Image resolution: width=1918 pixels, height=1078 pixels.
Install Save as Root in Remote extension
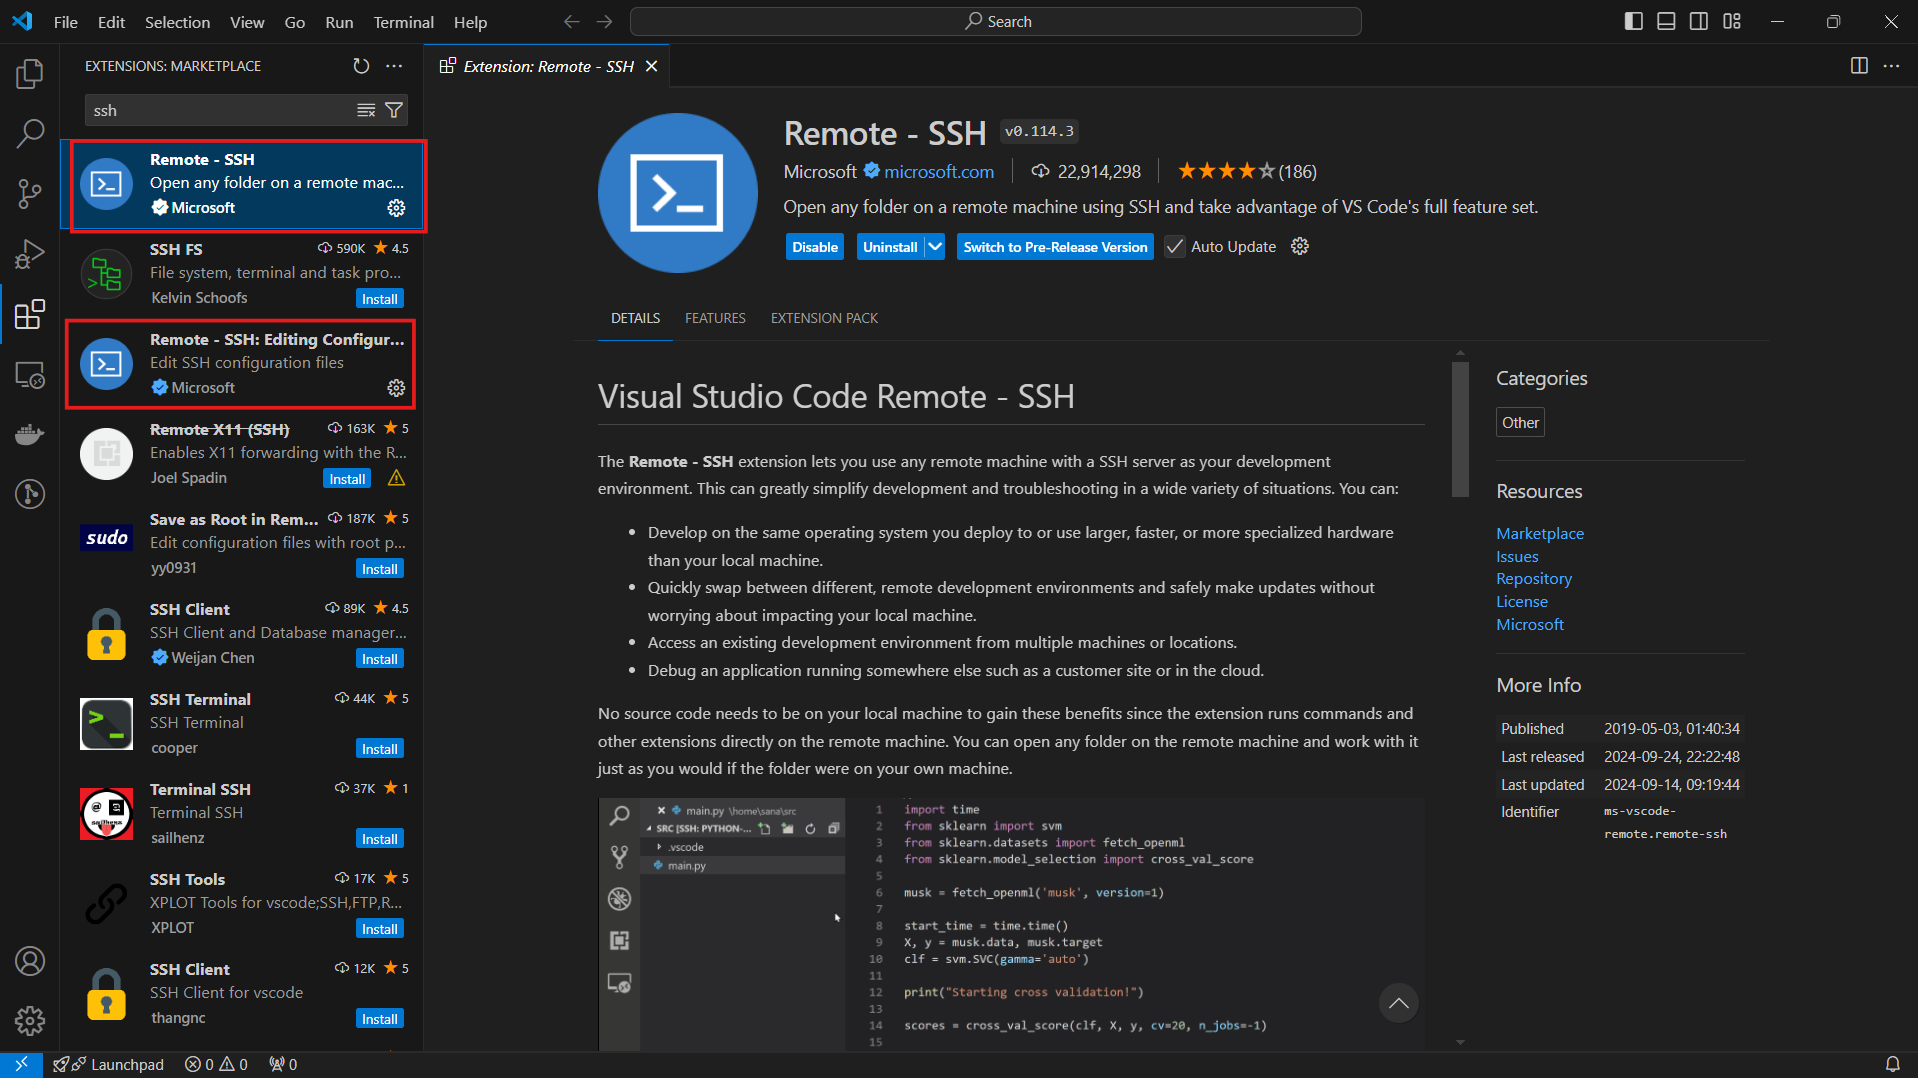[380, 569]
